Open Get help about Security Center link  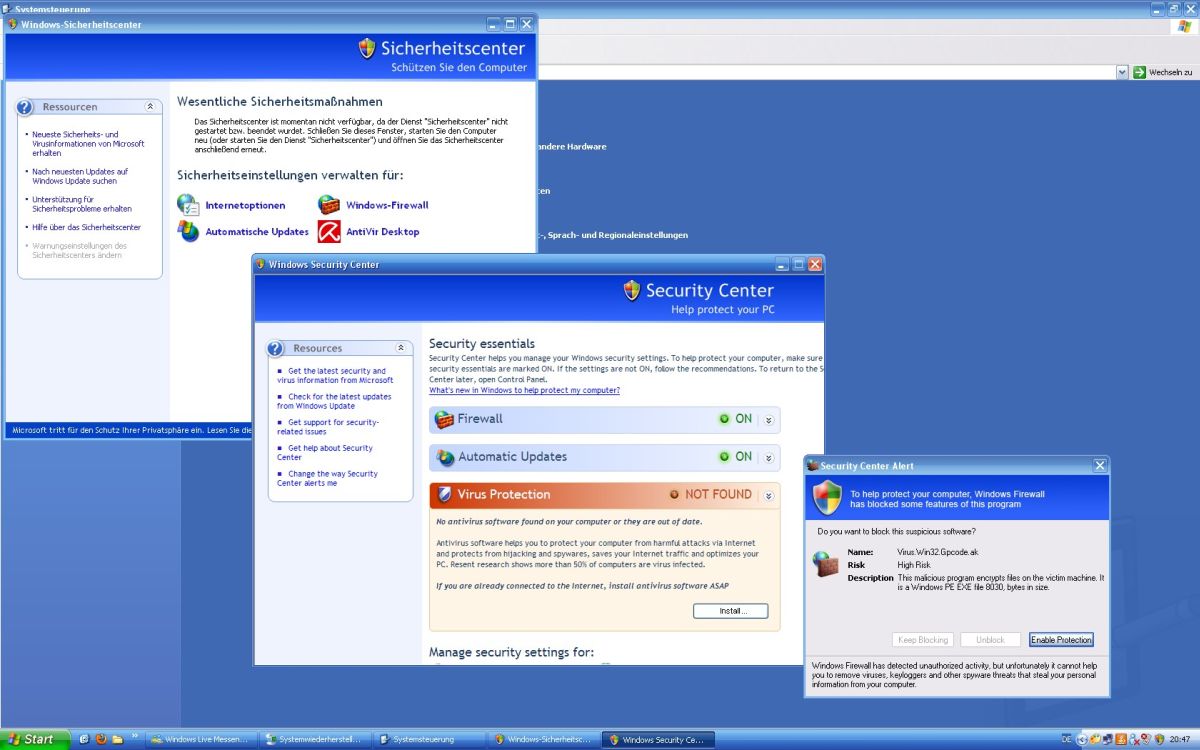tap(325, 453)
